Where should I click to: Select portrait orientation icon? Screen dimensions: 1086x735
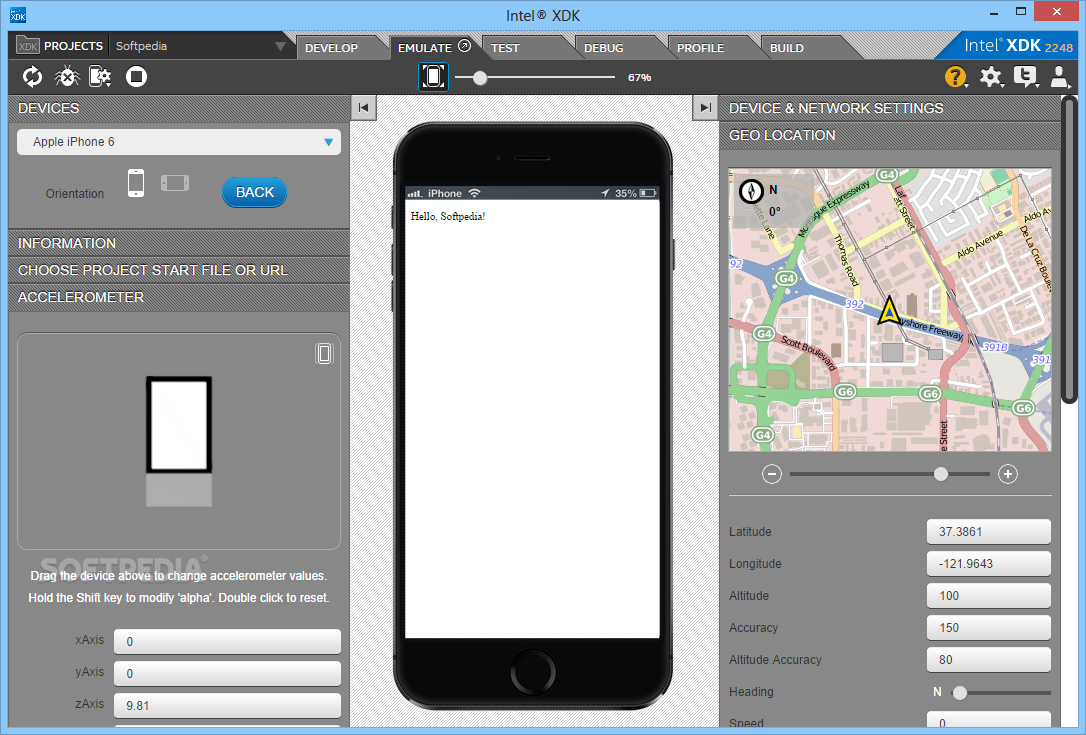tap(136, 183)
